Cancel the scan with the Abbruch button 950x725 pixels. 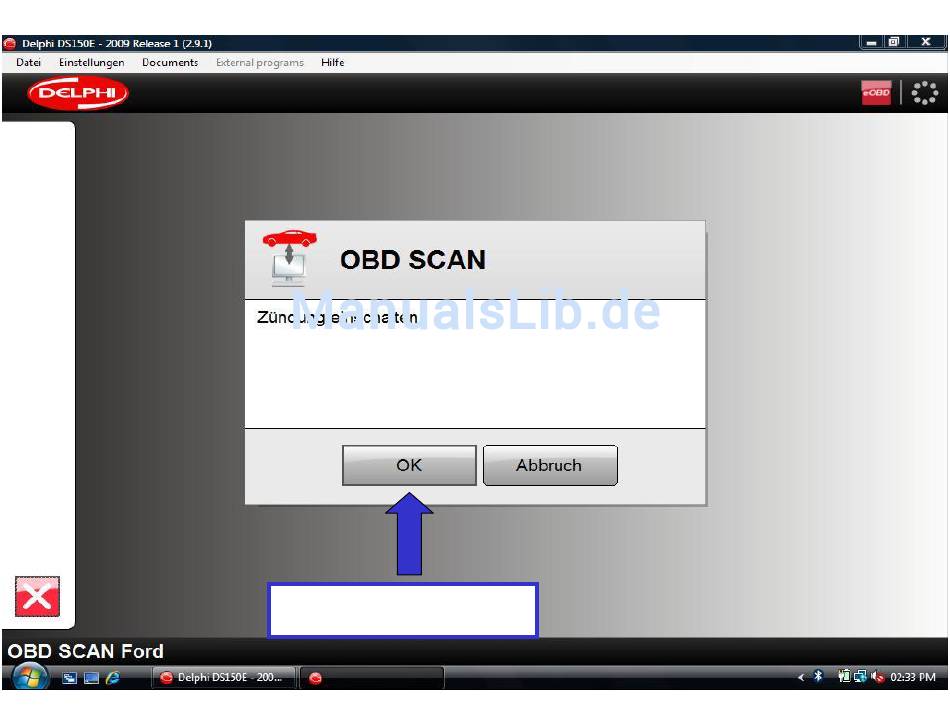click(x=550, y=465)
